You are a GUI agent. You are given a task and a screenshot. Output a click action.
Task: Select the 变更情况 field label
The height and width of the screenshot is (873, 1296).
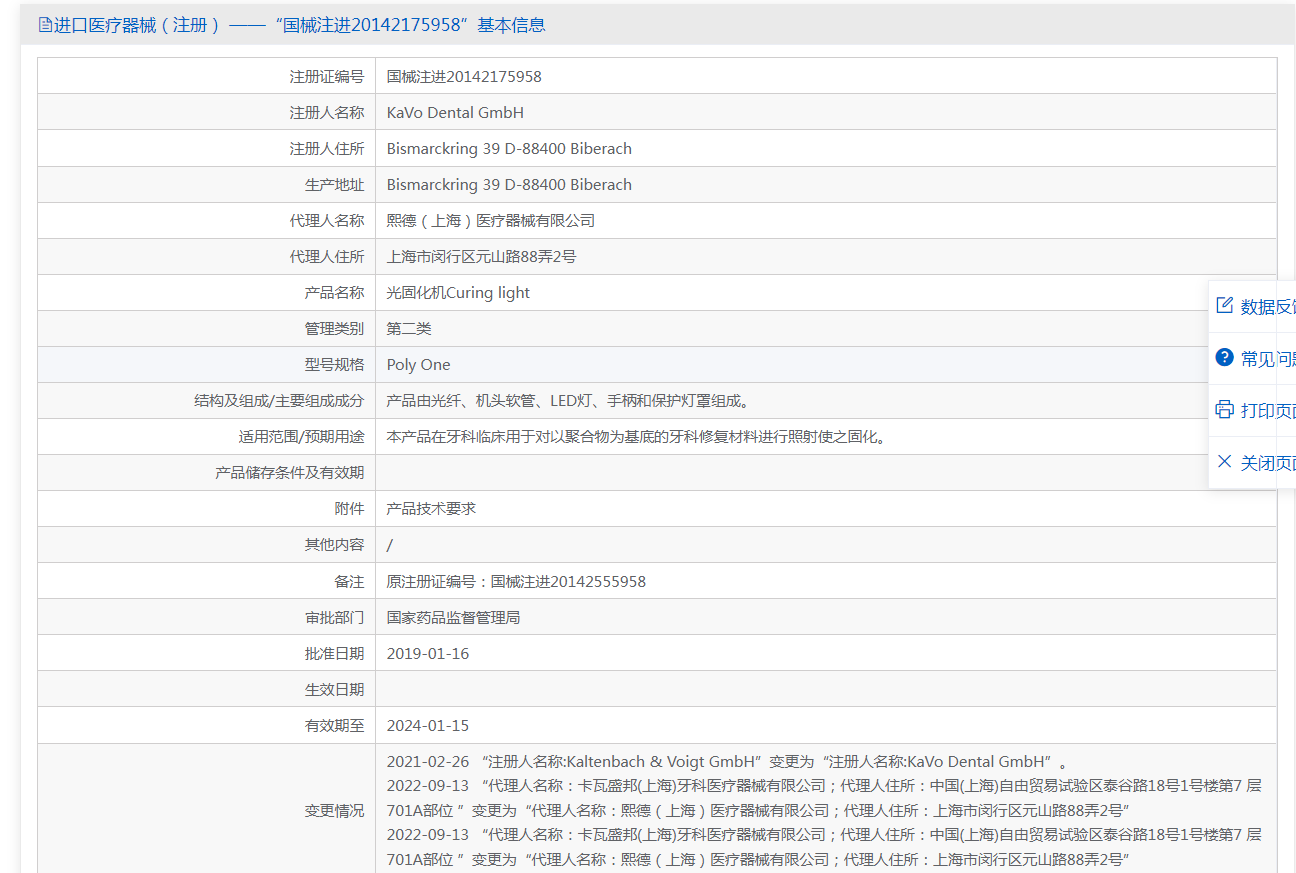point(334,810)
